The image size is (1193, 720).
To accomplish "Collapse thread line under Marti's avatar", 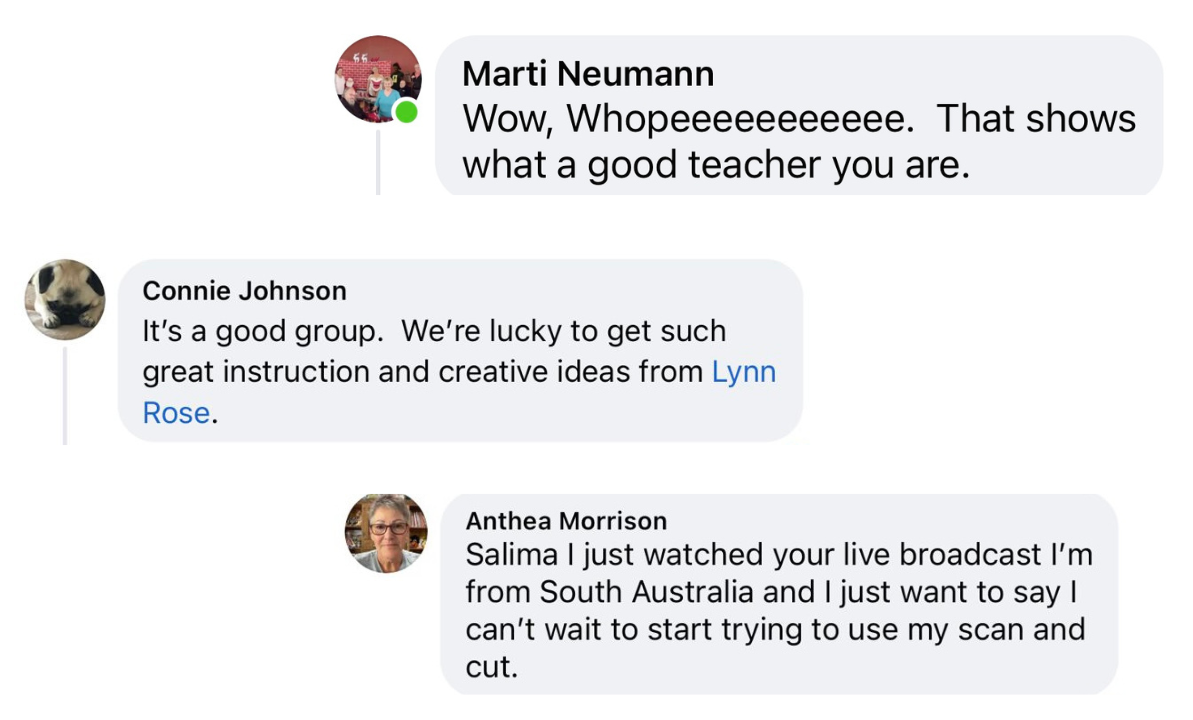I will 378,162.
